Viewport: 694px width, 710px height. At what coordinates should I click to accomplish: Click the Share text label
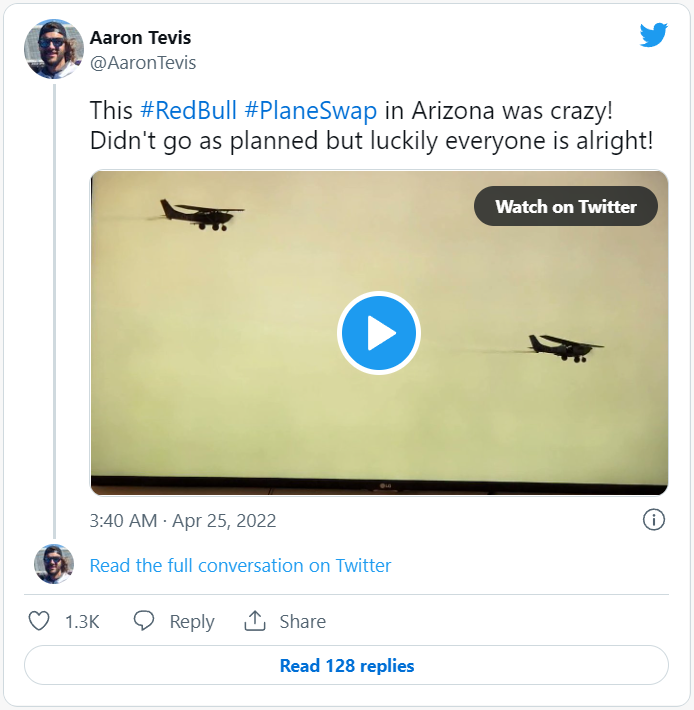click(x=302, y=622)
